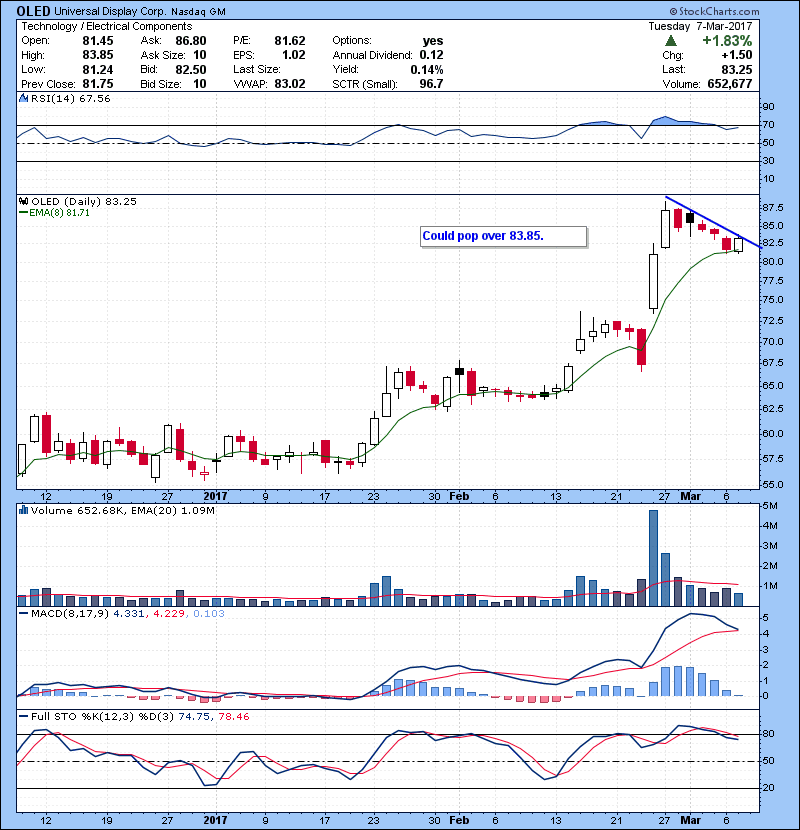Image resolution: width=800 pixels, height=830 pixels.
Task: Click the RSI(14) 67.56 panel label
Action: tap(71, 98)
